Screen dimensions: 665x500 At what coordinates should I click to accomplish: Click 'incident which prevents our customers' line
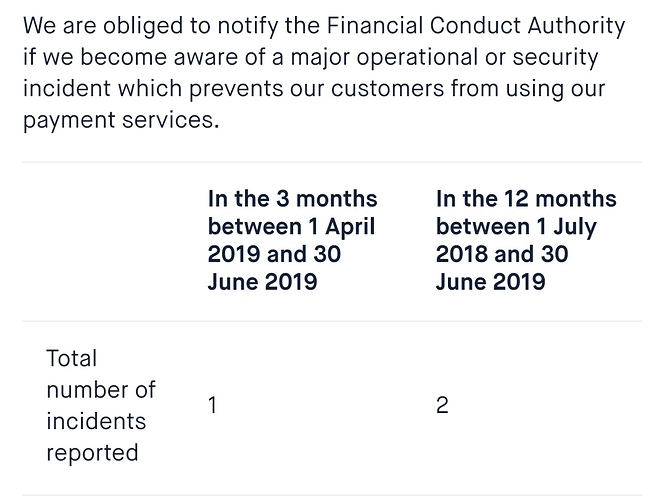tap(233, 89)
